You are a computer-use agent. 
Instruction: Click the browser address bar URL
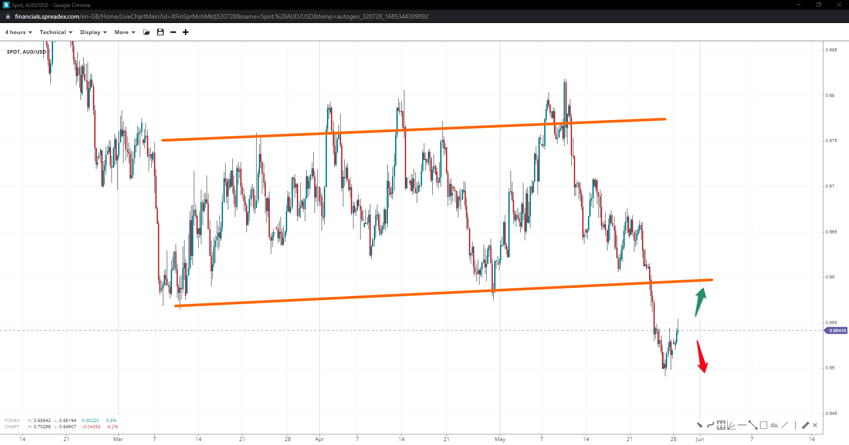click(220, 17)
